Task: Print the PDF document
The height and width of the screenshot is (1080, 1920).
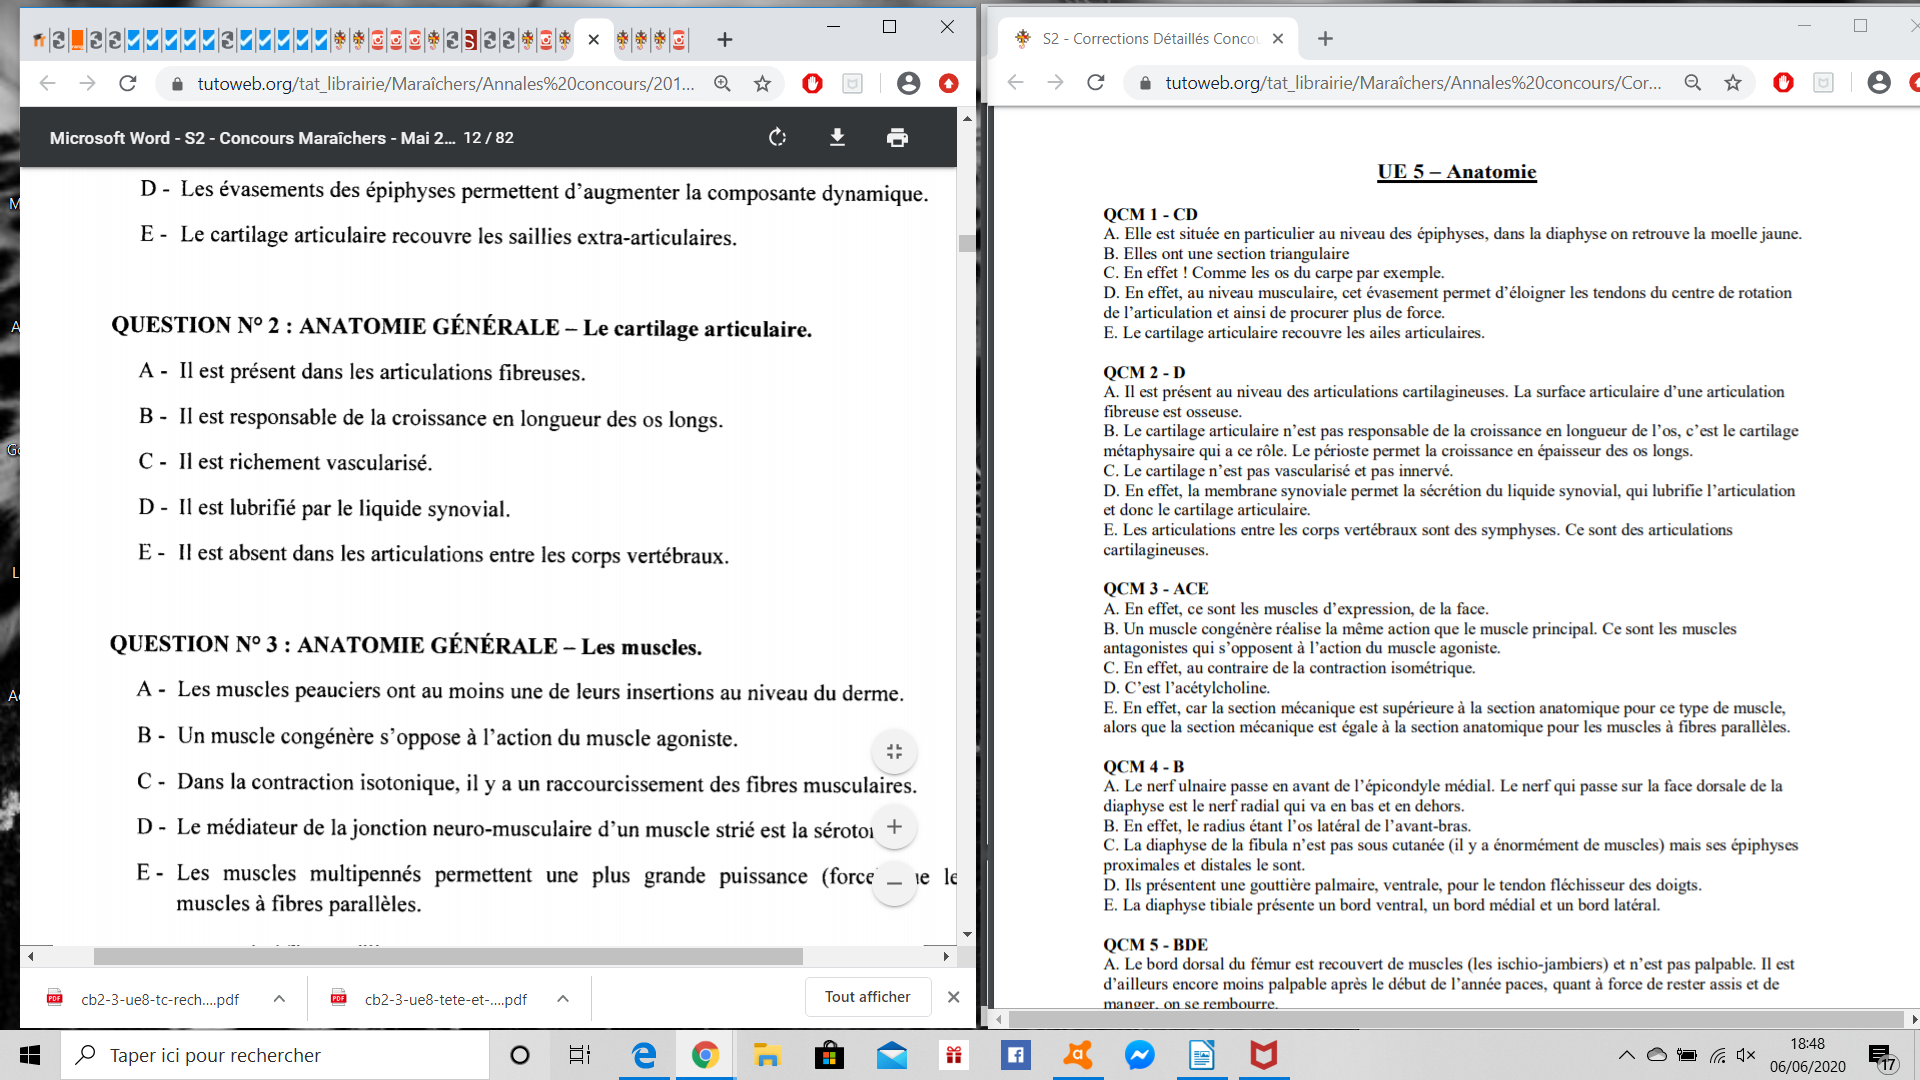Action: tap(897, 138)
